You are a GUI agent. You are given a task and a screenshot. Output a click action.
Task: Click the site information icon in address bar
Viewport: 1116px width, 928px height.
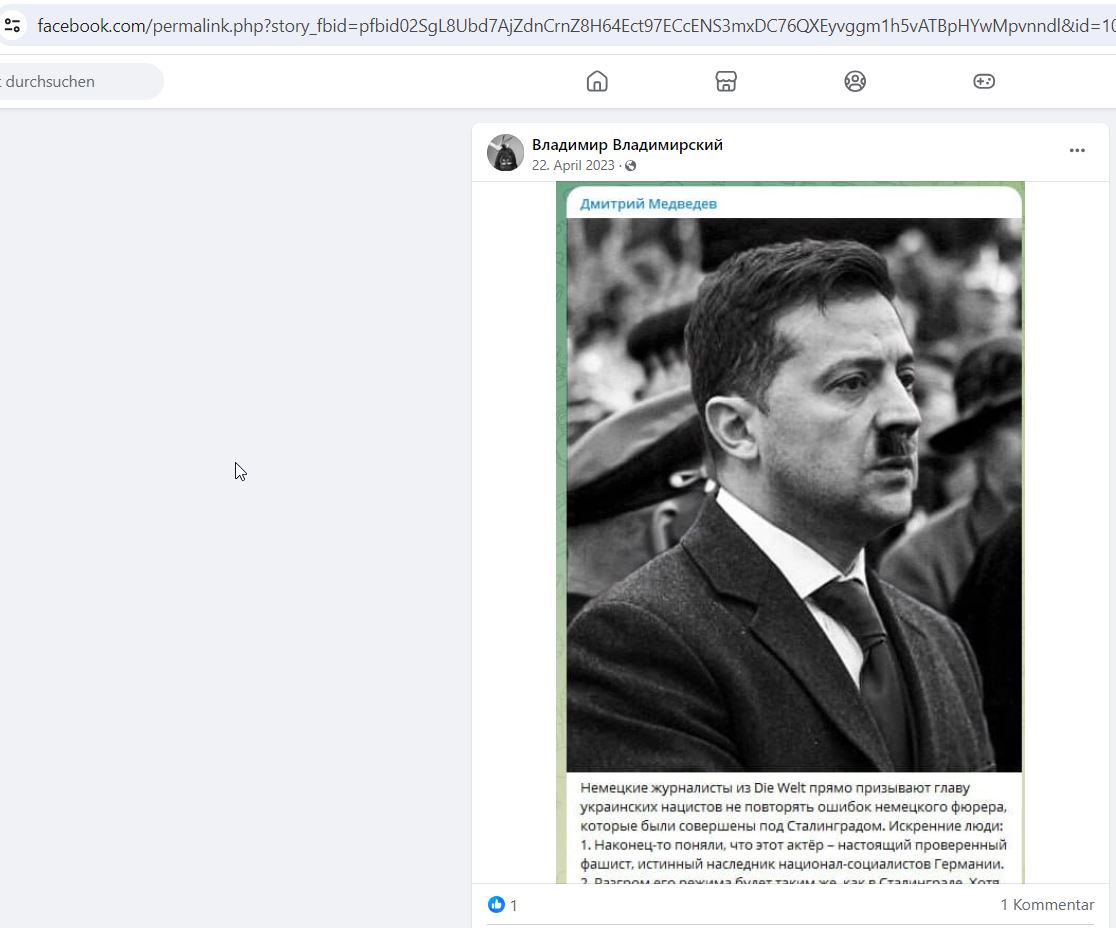(x=12, y=26)
